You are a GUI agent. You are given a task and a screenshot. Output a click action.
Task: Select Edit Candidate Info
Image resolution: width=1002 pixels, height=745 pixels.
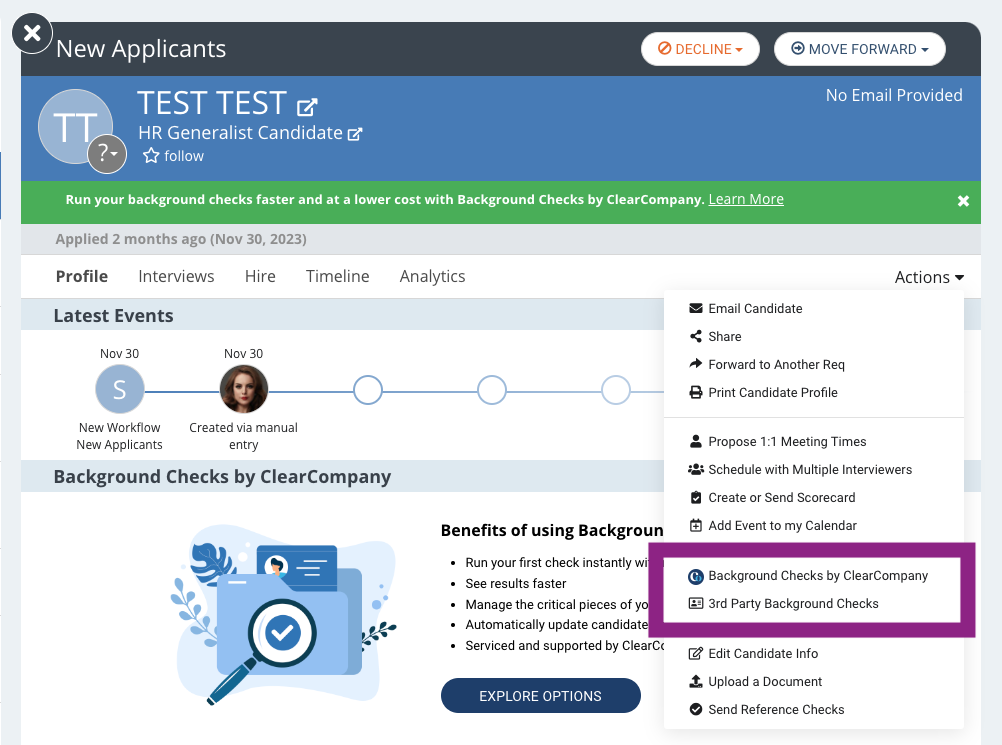pos(813,654)
